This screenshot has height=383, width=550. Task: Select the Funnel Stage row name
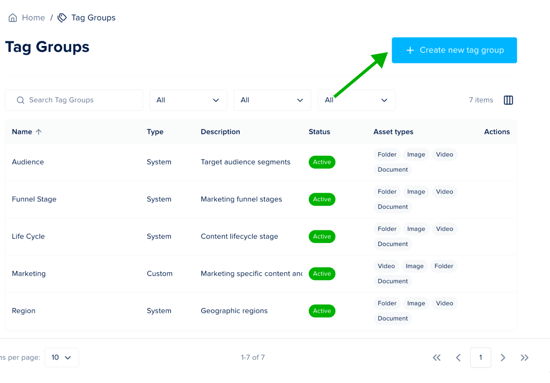pyautogui.click(x=34, y=199)
